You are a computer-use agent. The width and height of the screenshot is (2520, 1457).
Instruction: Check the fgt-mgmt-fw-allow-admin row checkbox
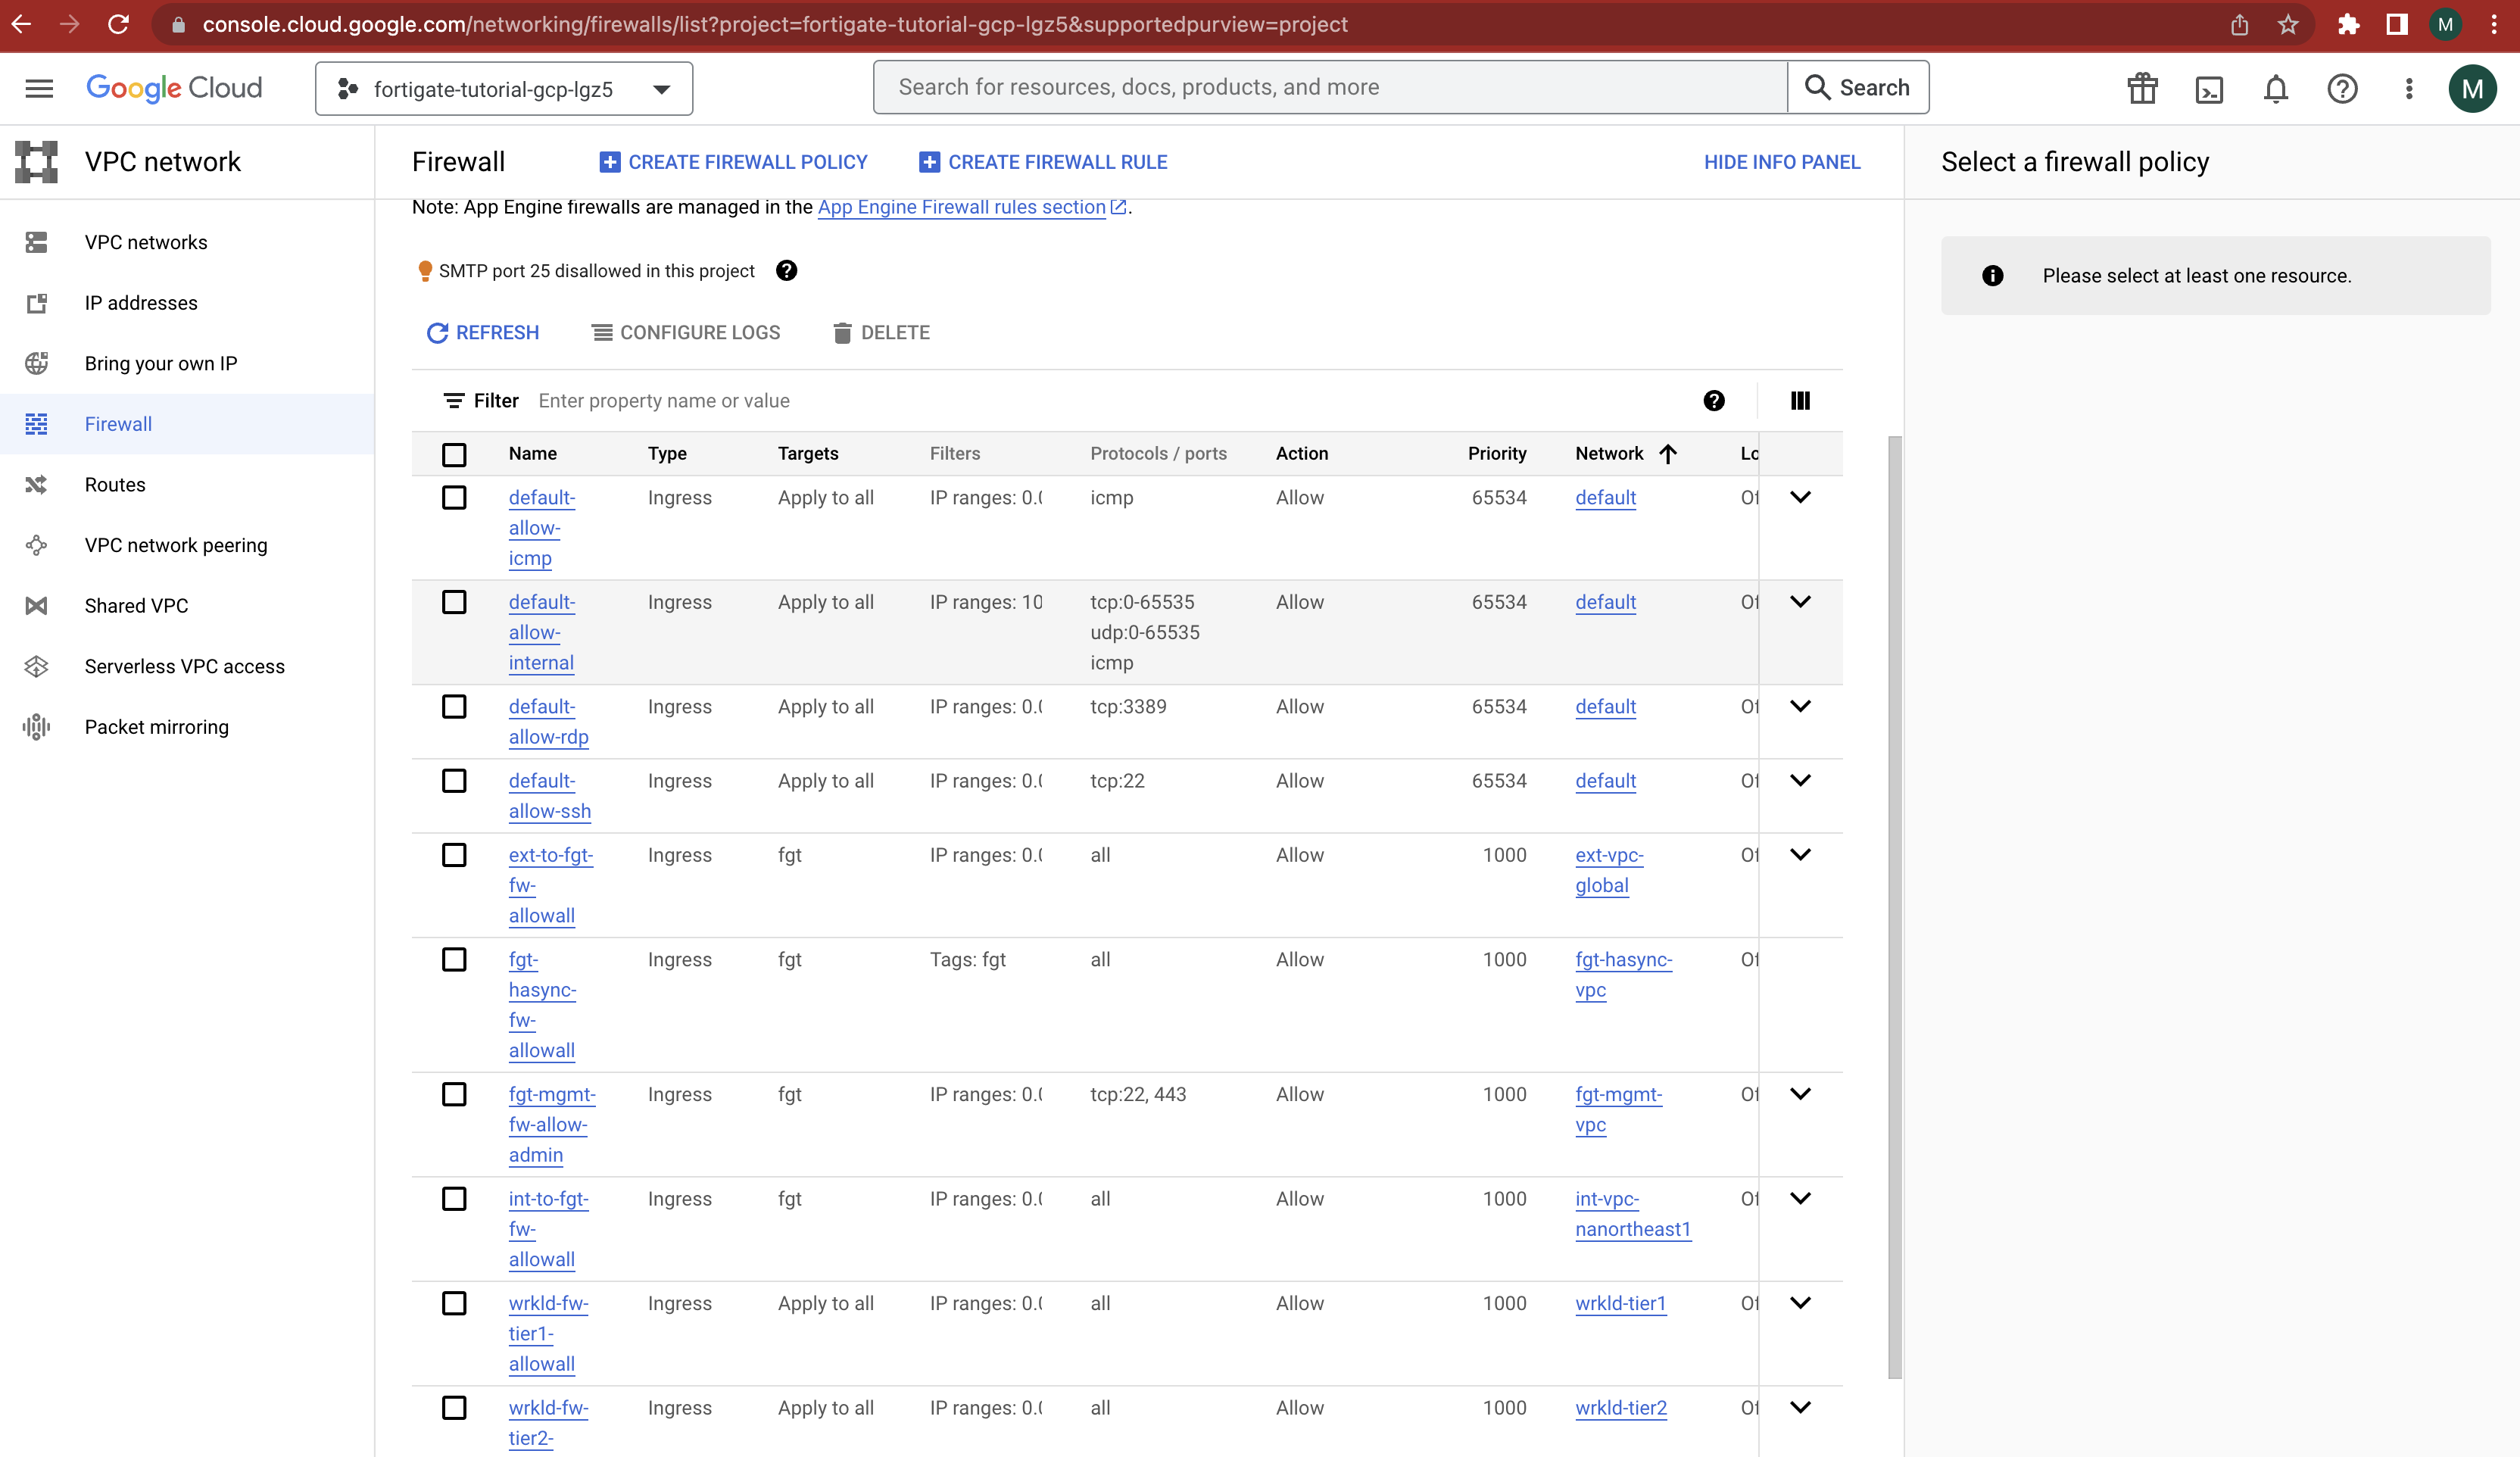tap(454, 1094)
